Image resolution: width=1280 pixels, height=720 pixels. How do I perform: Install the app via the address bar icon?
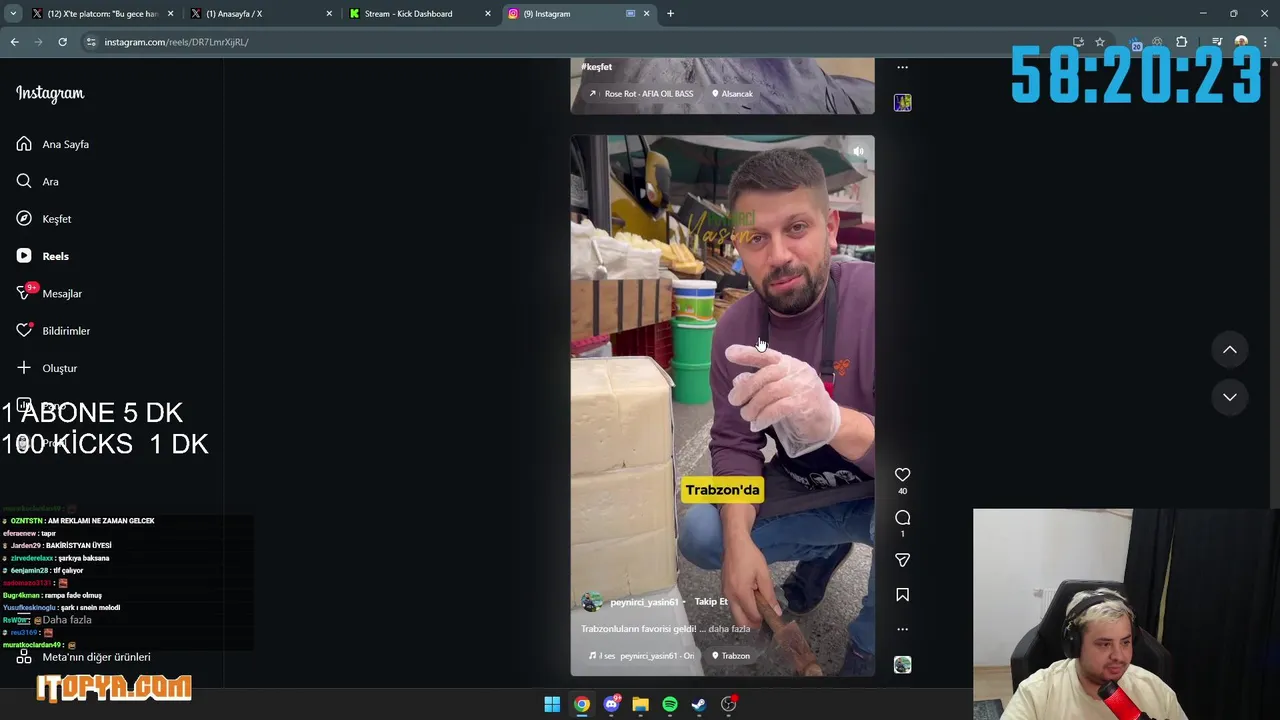pyautogui.click(x=1078, y=42)
